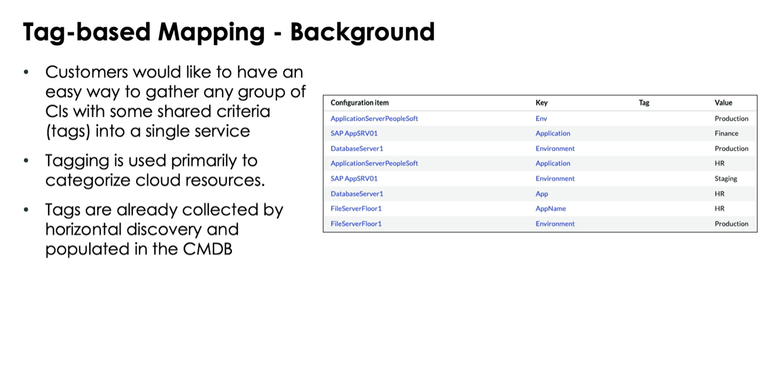The image size is (769, 366).
Task: Select Environment key in the Staging row
Action: (555, 179)
